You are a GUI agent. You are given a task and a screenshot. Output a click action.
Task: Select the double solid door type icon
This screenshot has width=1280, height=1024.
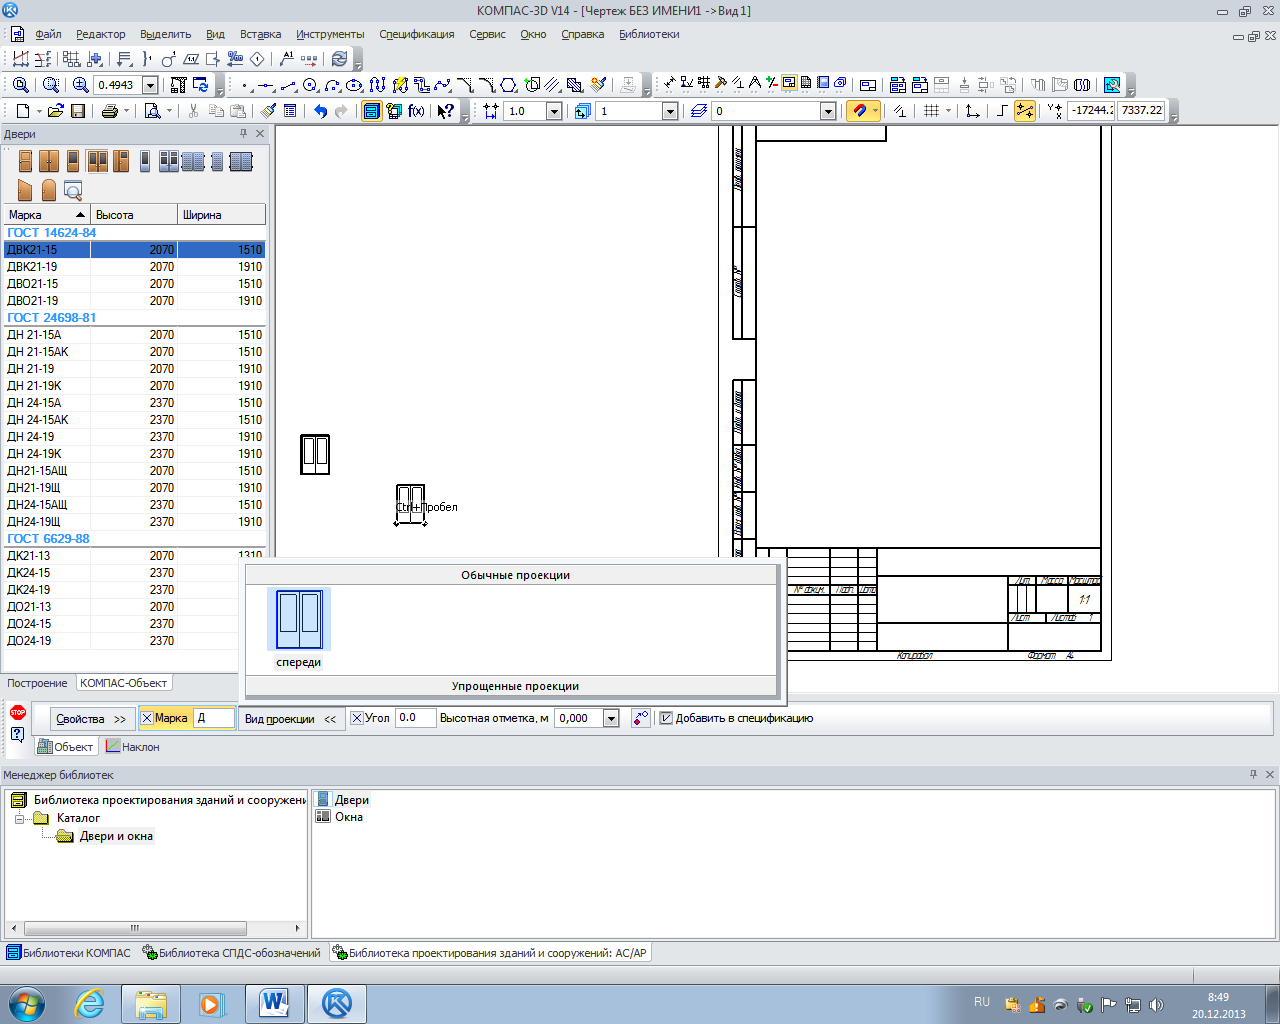(x=49, y=161)
